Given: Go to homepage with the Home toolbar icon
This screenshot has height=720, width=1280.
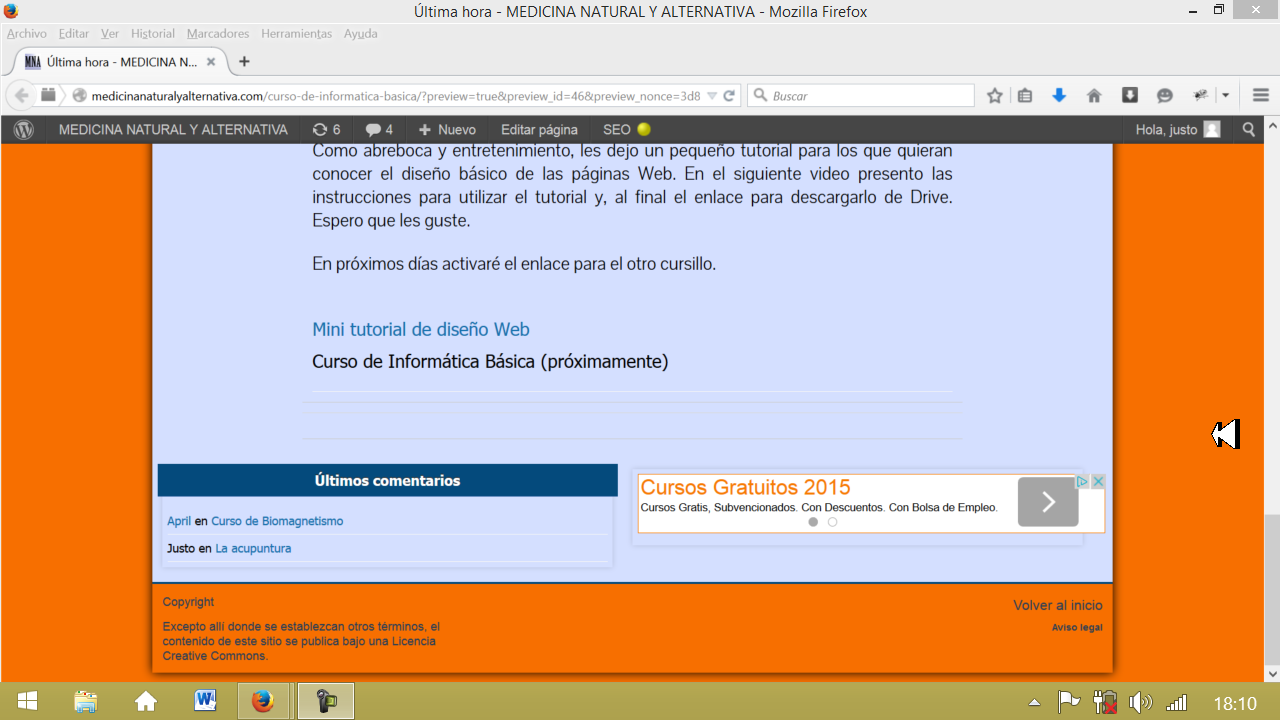Looking at the screenshot, I should tap(1094, 95).
